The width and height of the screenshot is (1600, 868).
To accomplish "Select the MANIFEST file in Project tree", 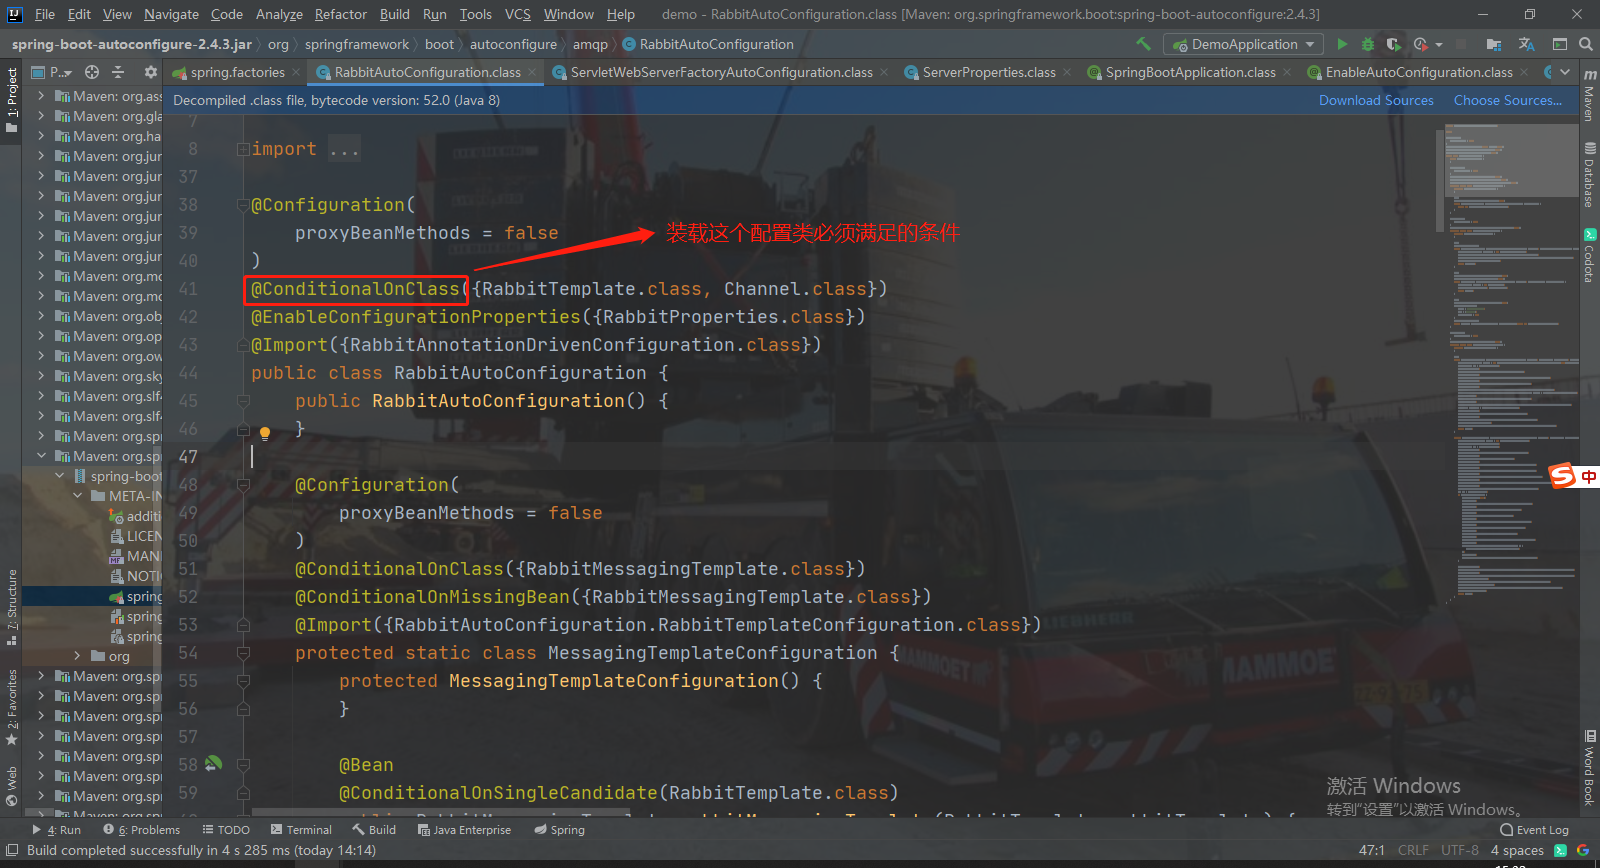I will (x=135, y=556).
